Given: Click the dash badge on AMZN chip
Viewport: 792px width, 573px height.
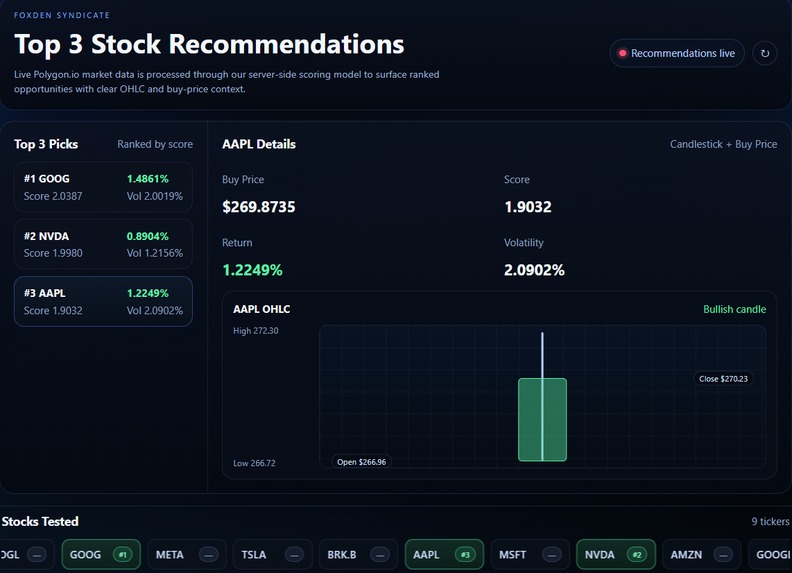Looking at the screenshot, I should click(723, 555).
